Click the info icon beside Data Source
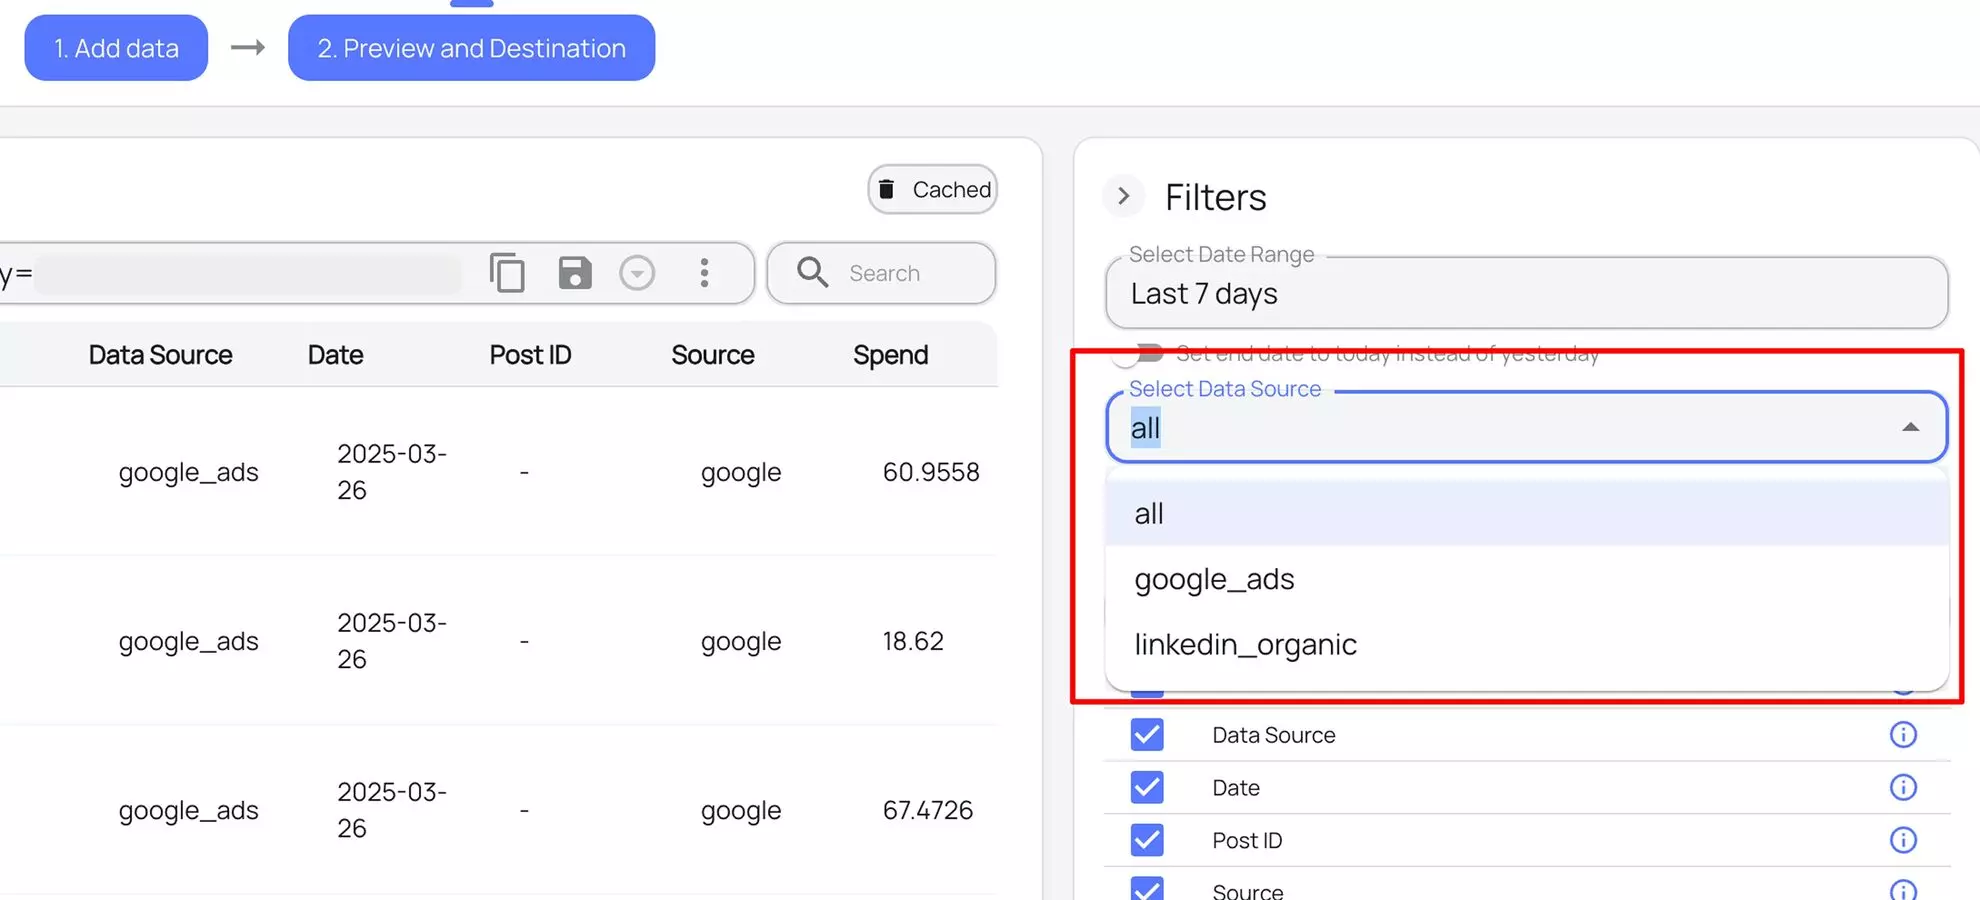 [x=1903, y=735]
